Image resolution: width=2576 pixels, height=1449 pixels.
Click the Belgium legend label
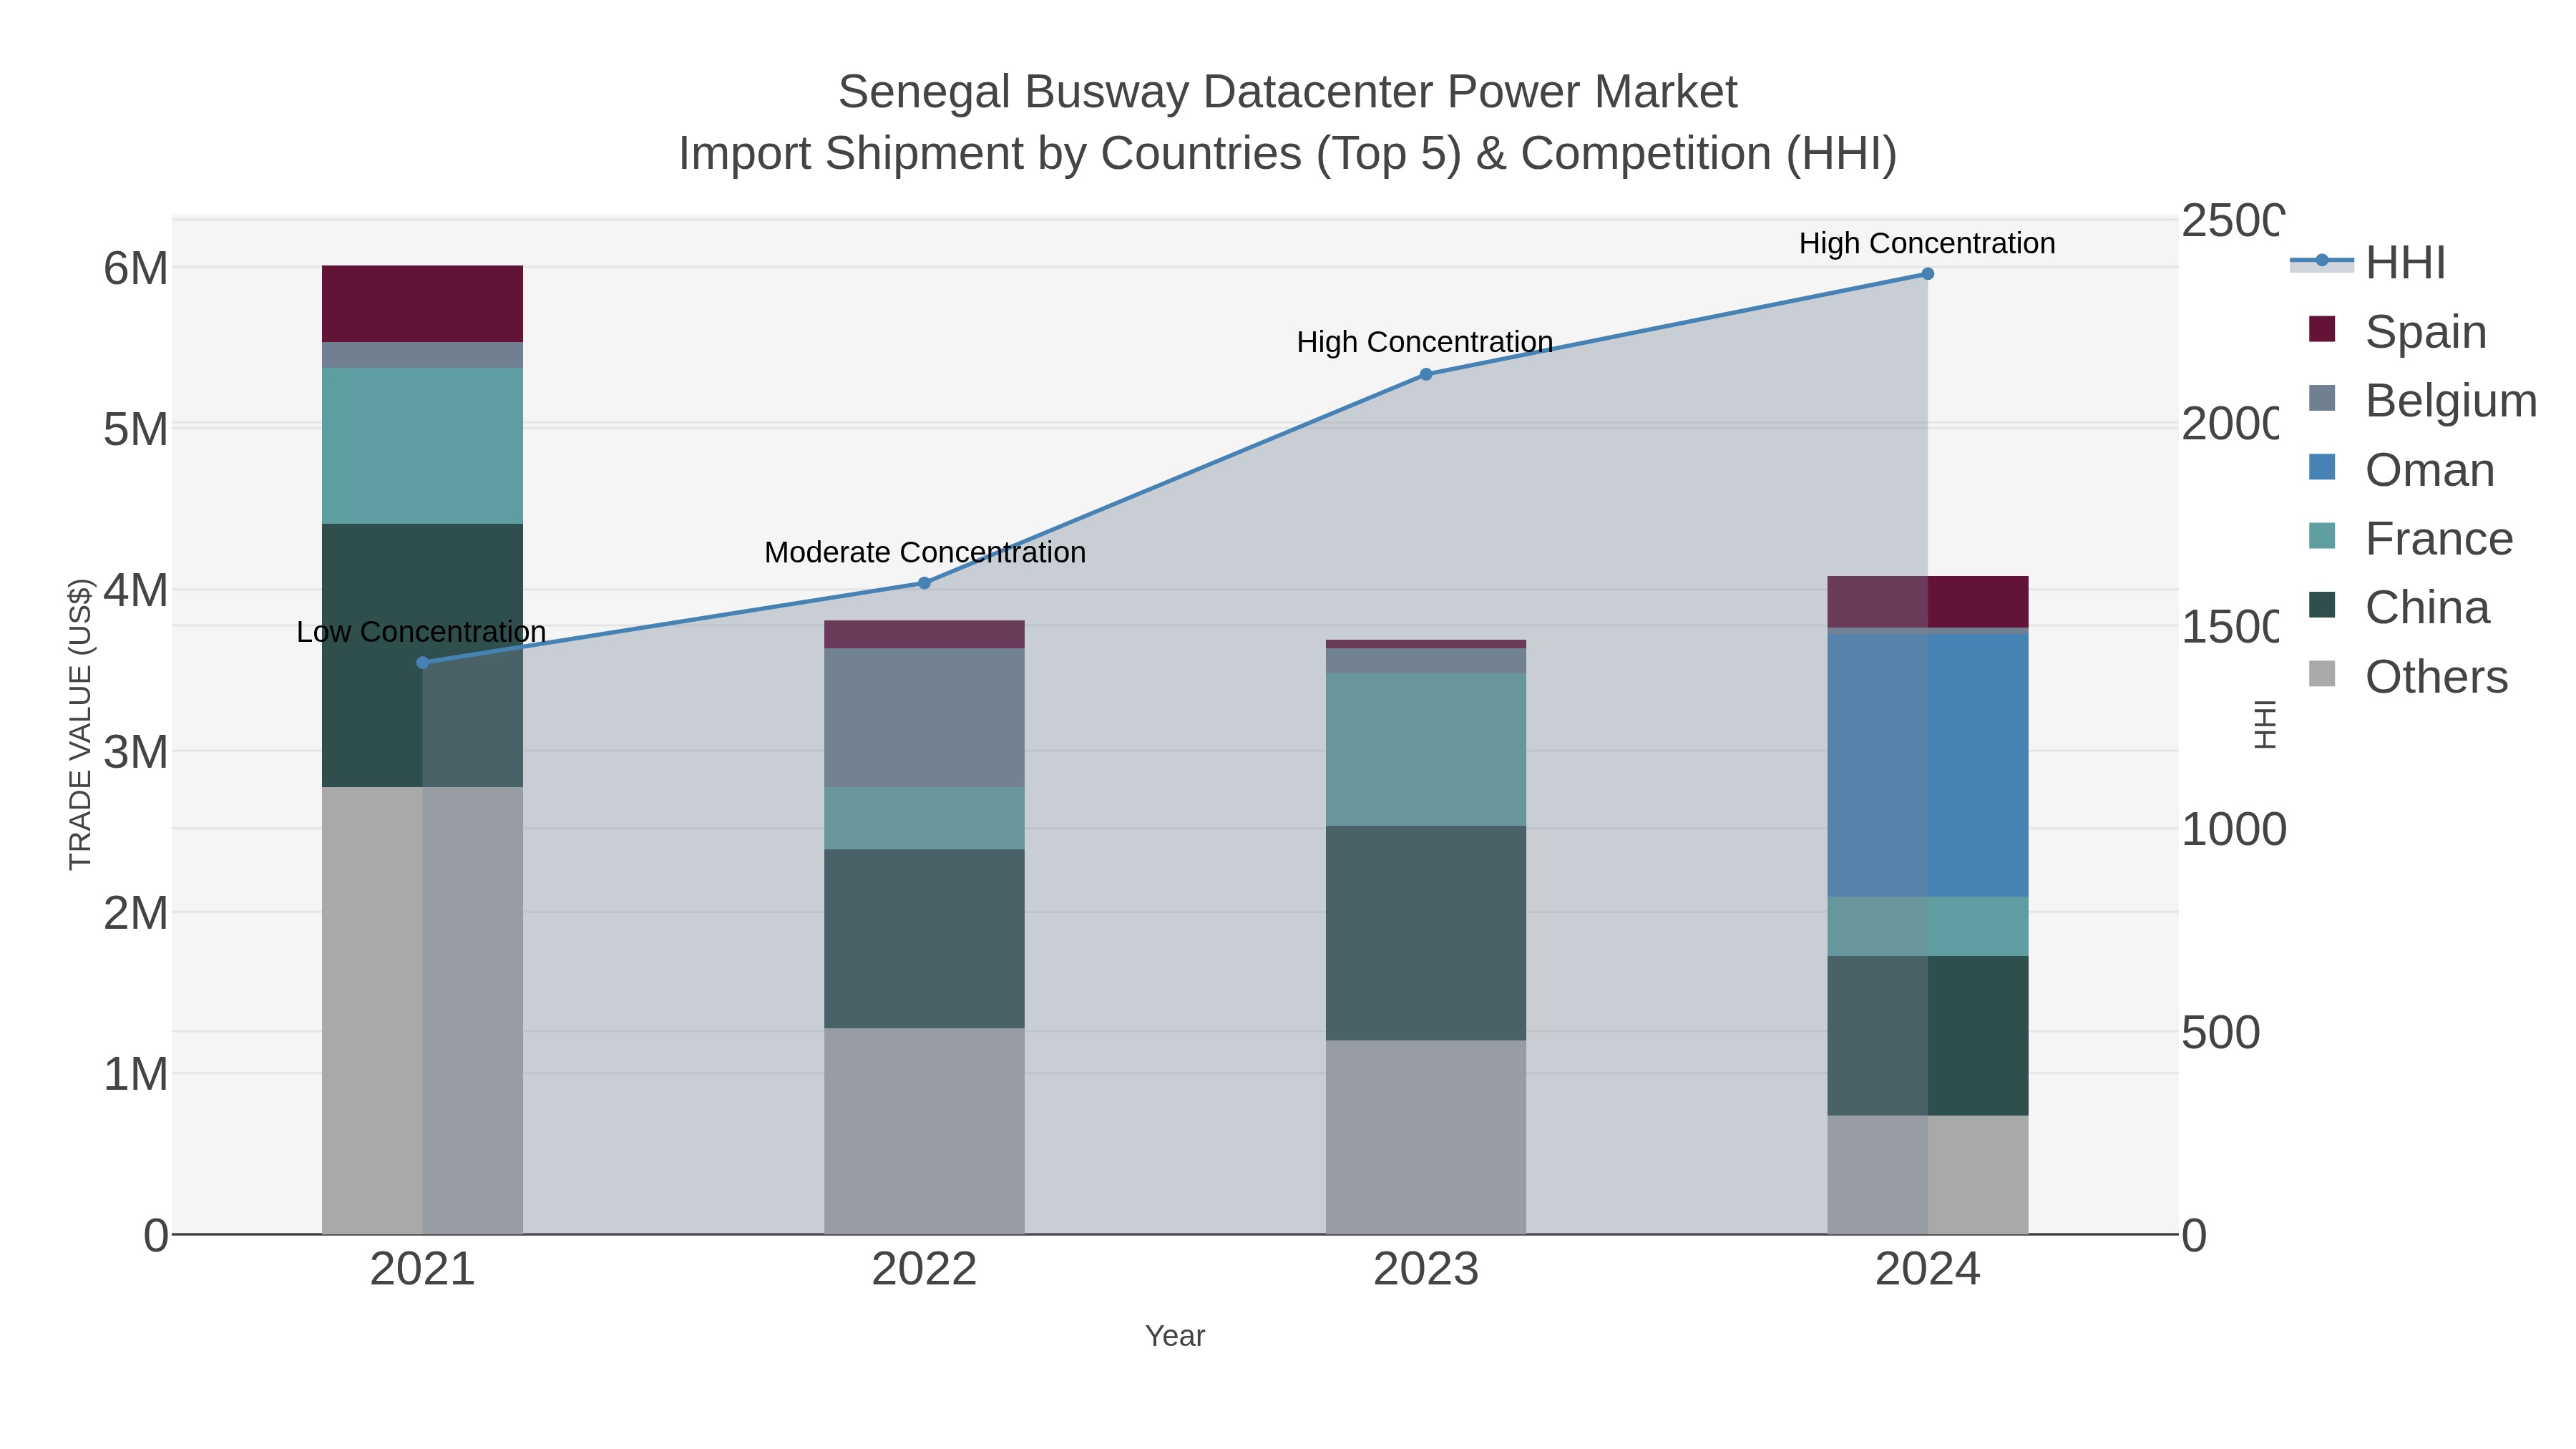tap(2451, 400)
